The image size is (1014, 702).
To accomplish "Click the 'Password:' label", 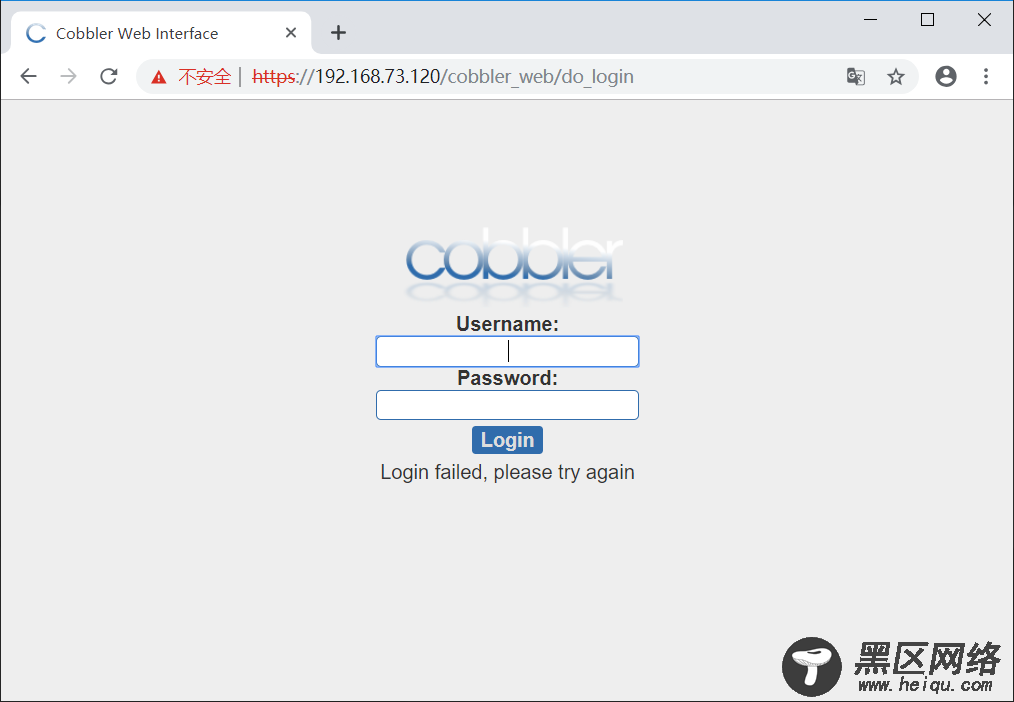I will click(x=508, y=378).
